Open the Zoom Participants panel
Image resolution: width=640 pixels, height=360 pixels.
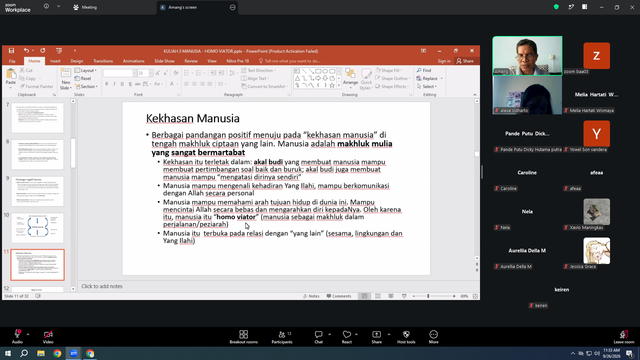[282, 337]
